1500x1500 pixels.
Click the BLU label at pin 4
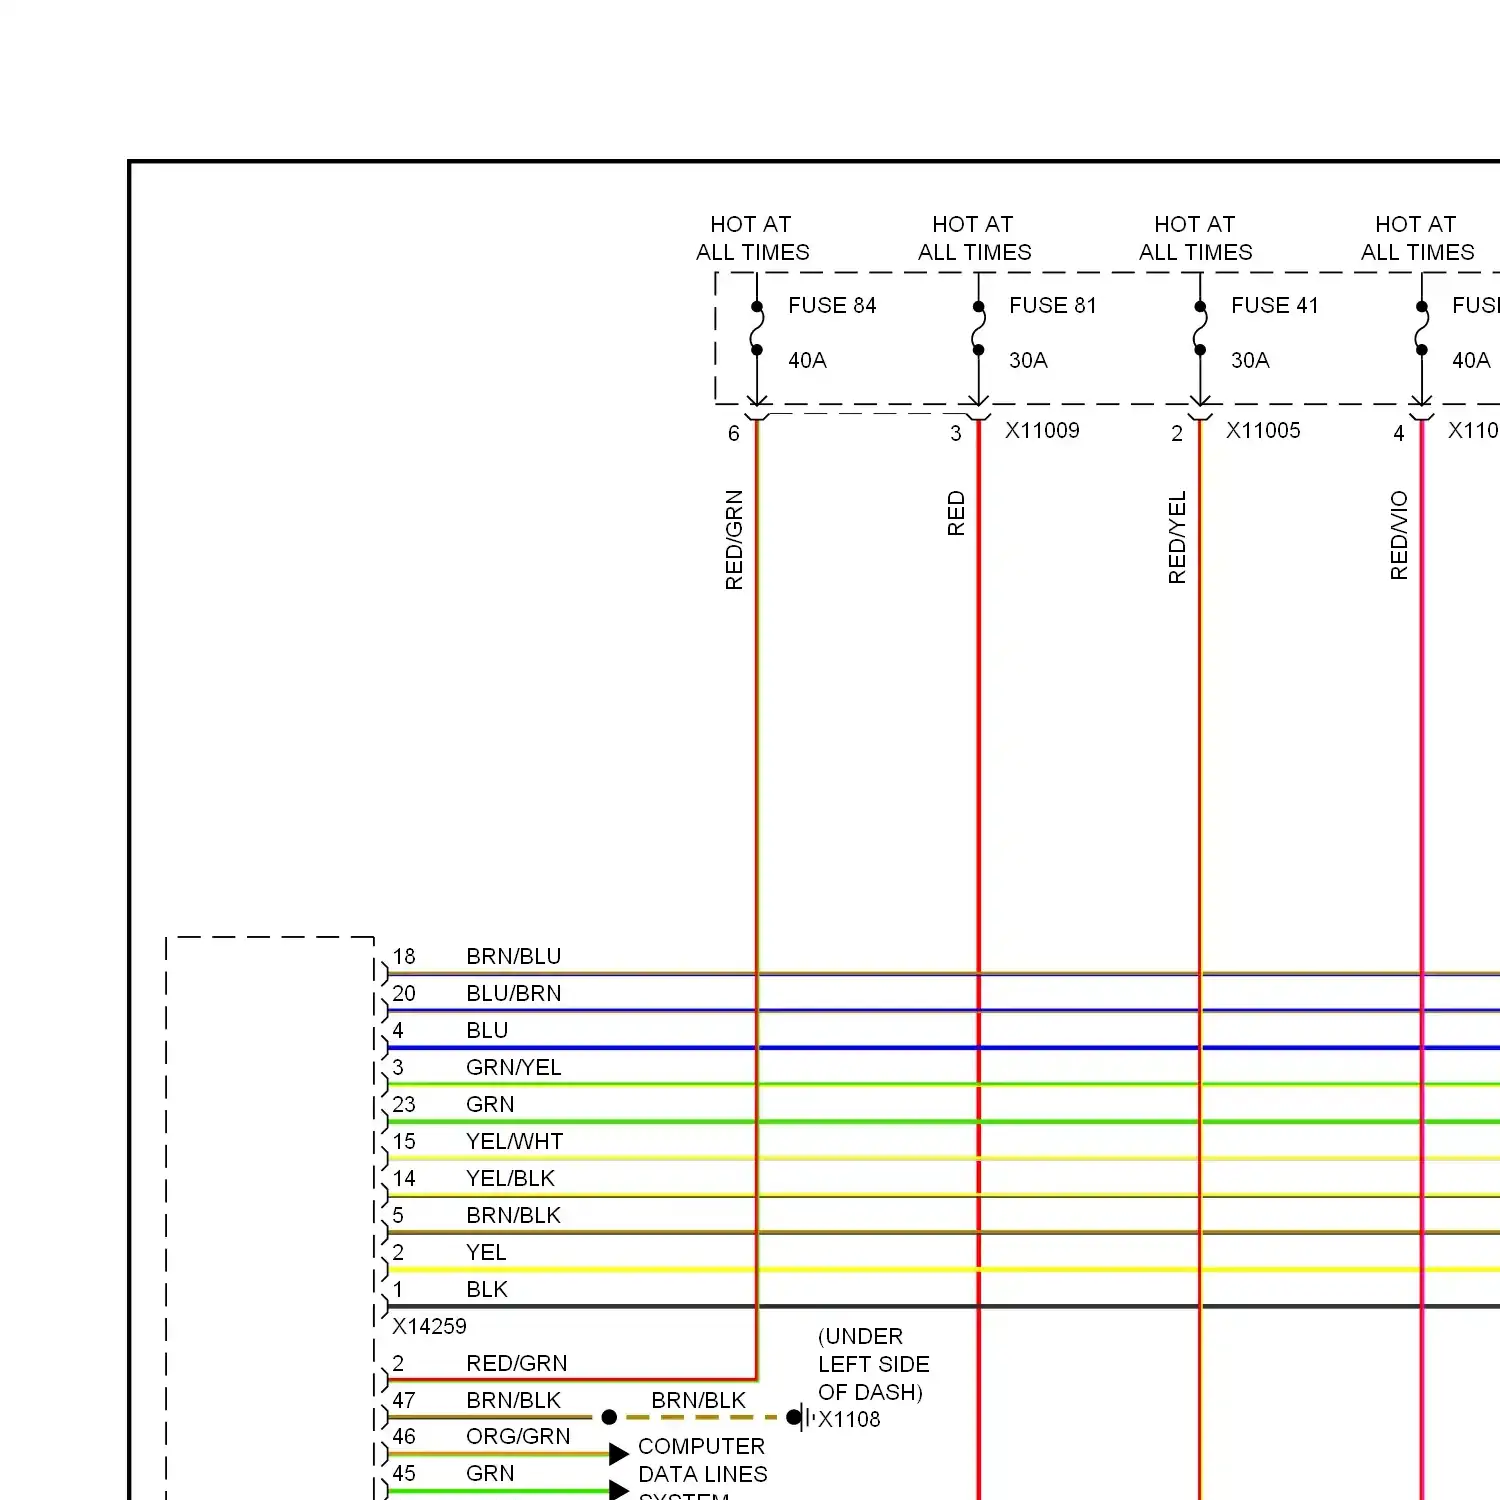(x=487, y=1030)
